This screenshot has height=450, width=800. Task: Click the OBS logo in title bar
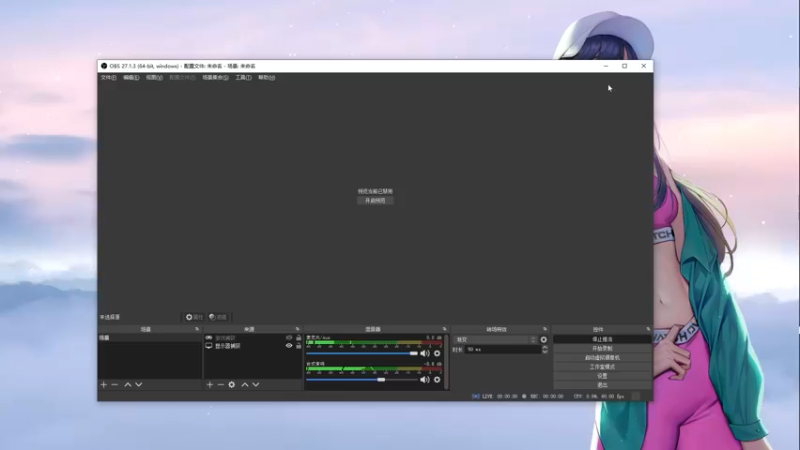point(104,66)
